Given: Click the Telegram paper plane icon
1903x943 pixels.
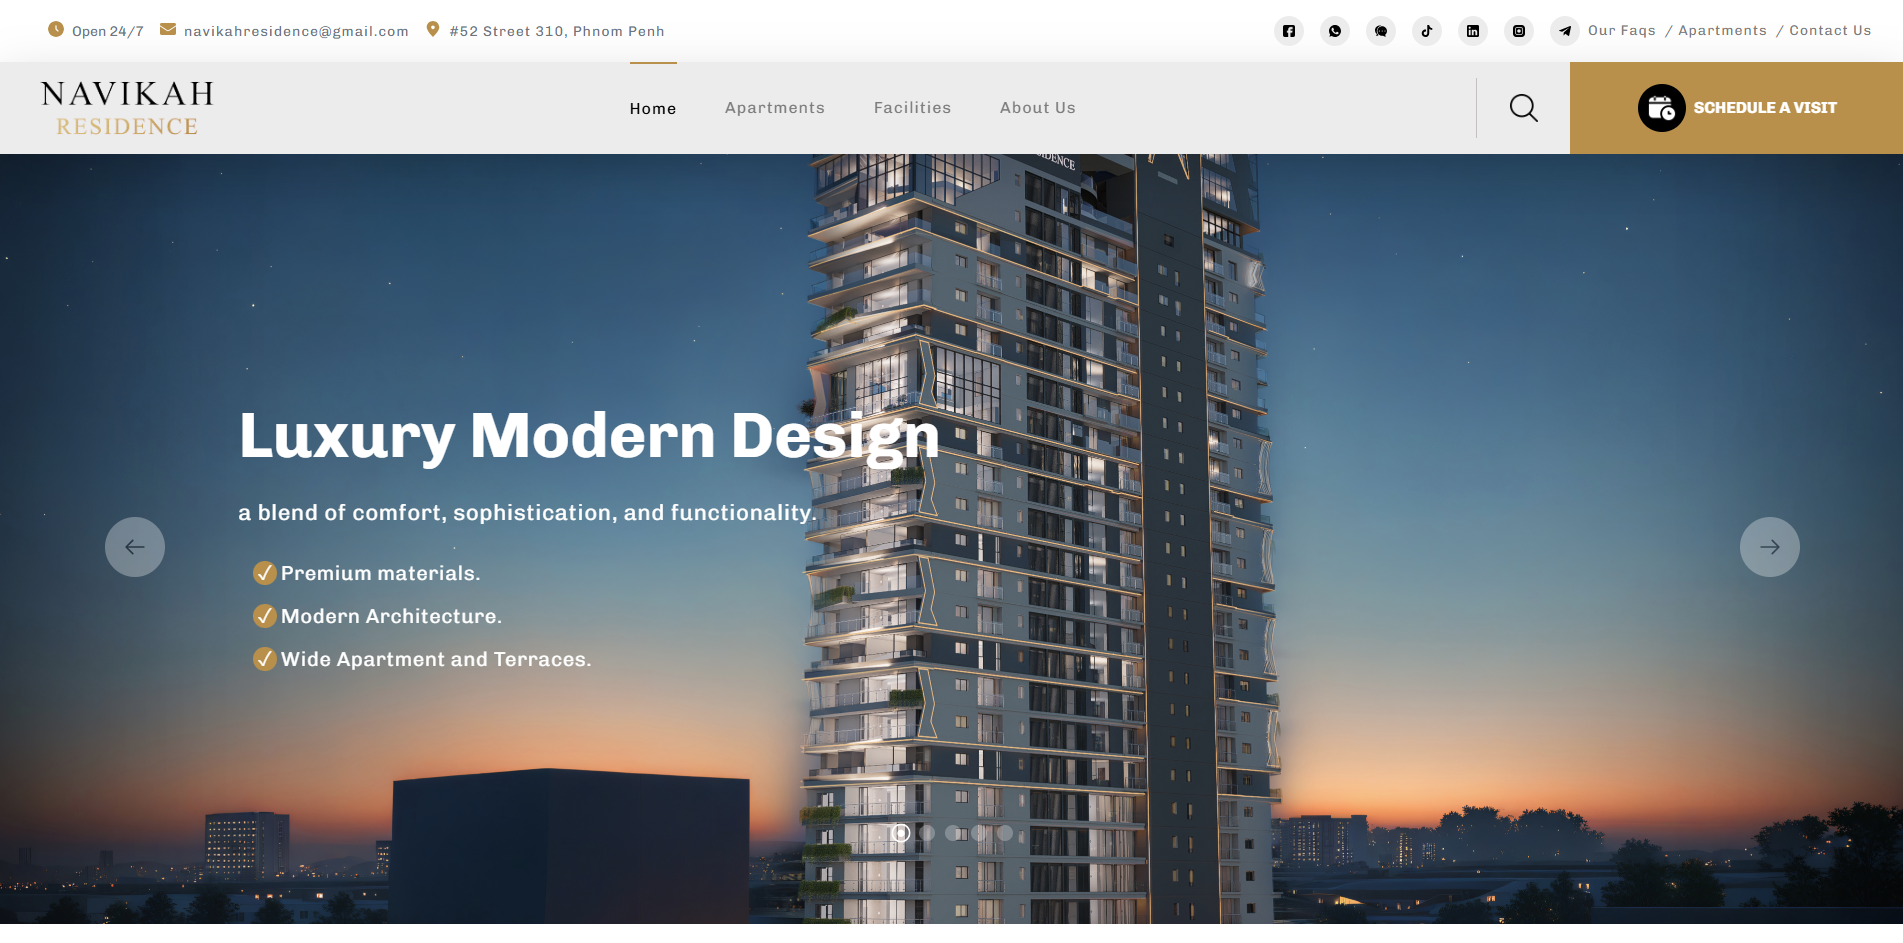Looking at the screenshot, I should [1565, 31].
